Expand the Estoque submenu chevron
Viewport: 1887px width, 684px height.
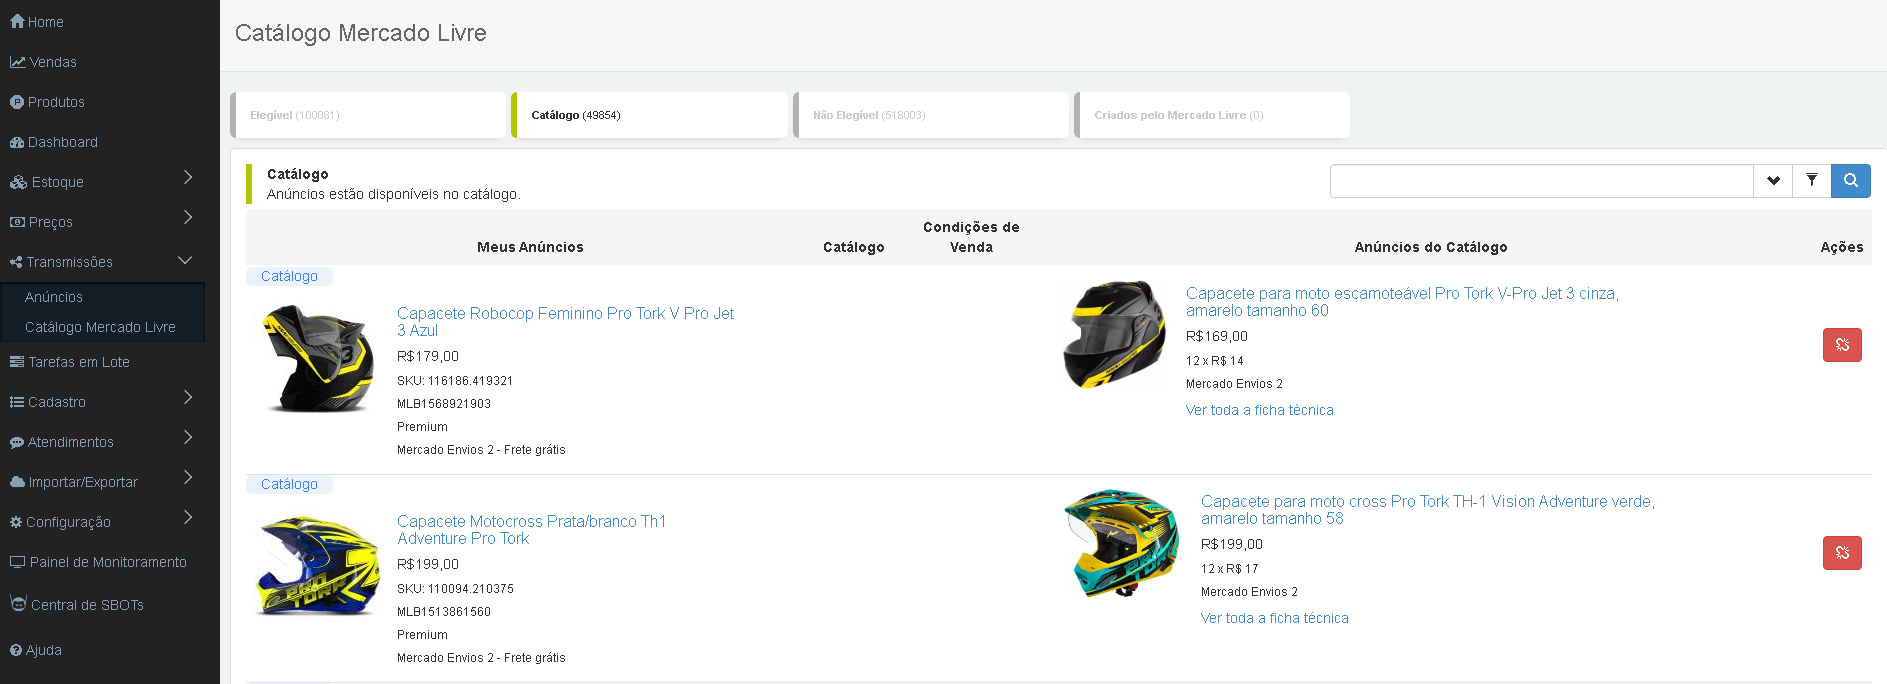pyautogui.click(x=188, y=178)
